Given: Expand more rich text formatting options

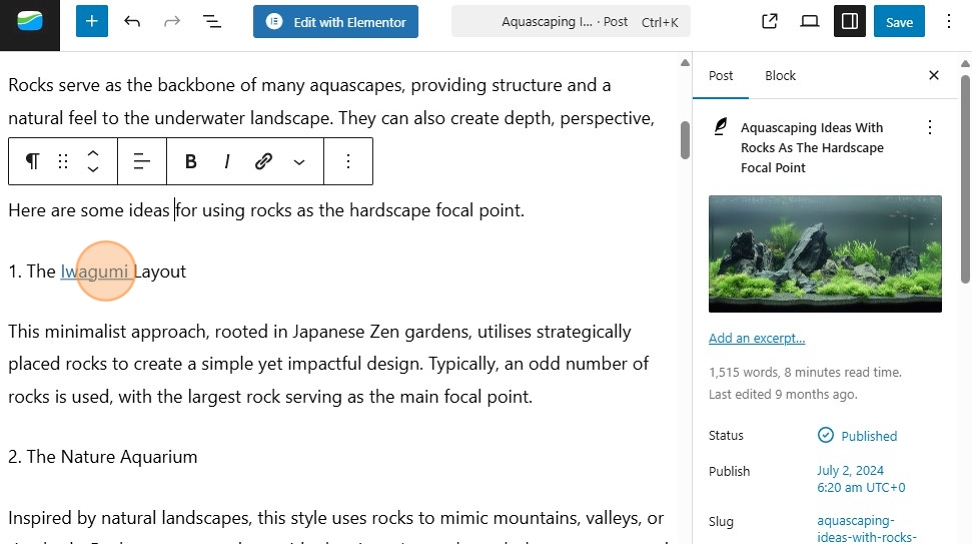Looking at the screenshot, I should (299, 161).
